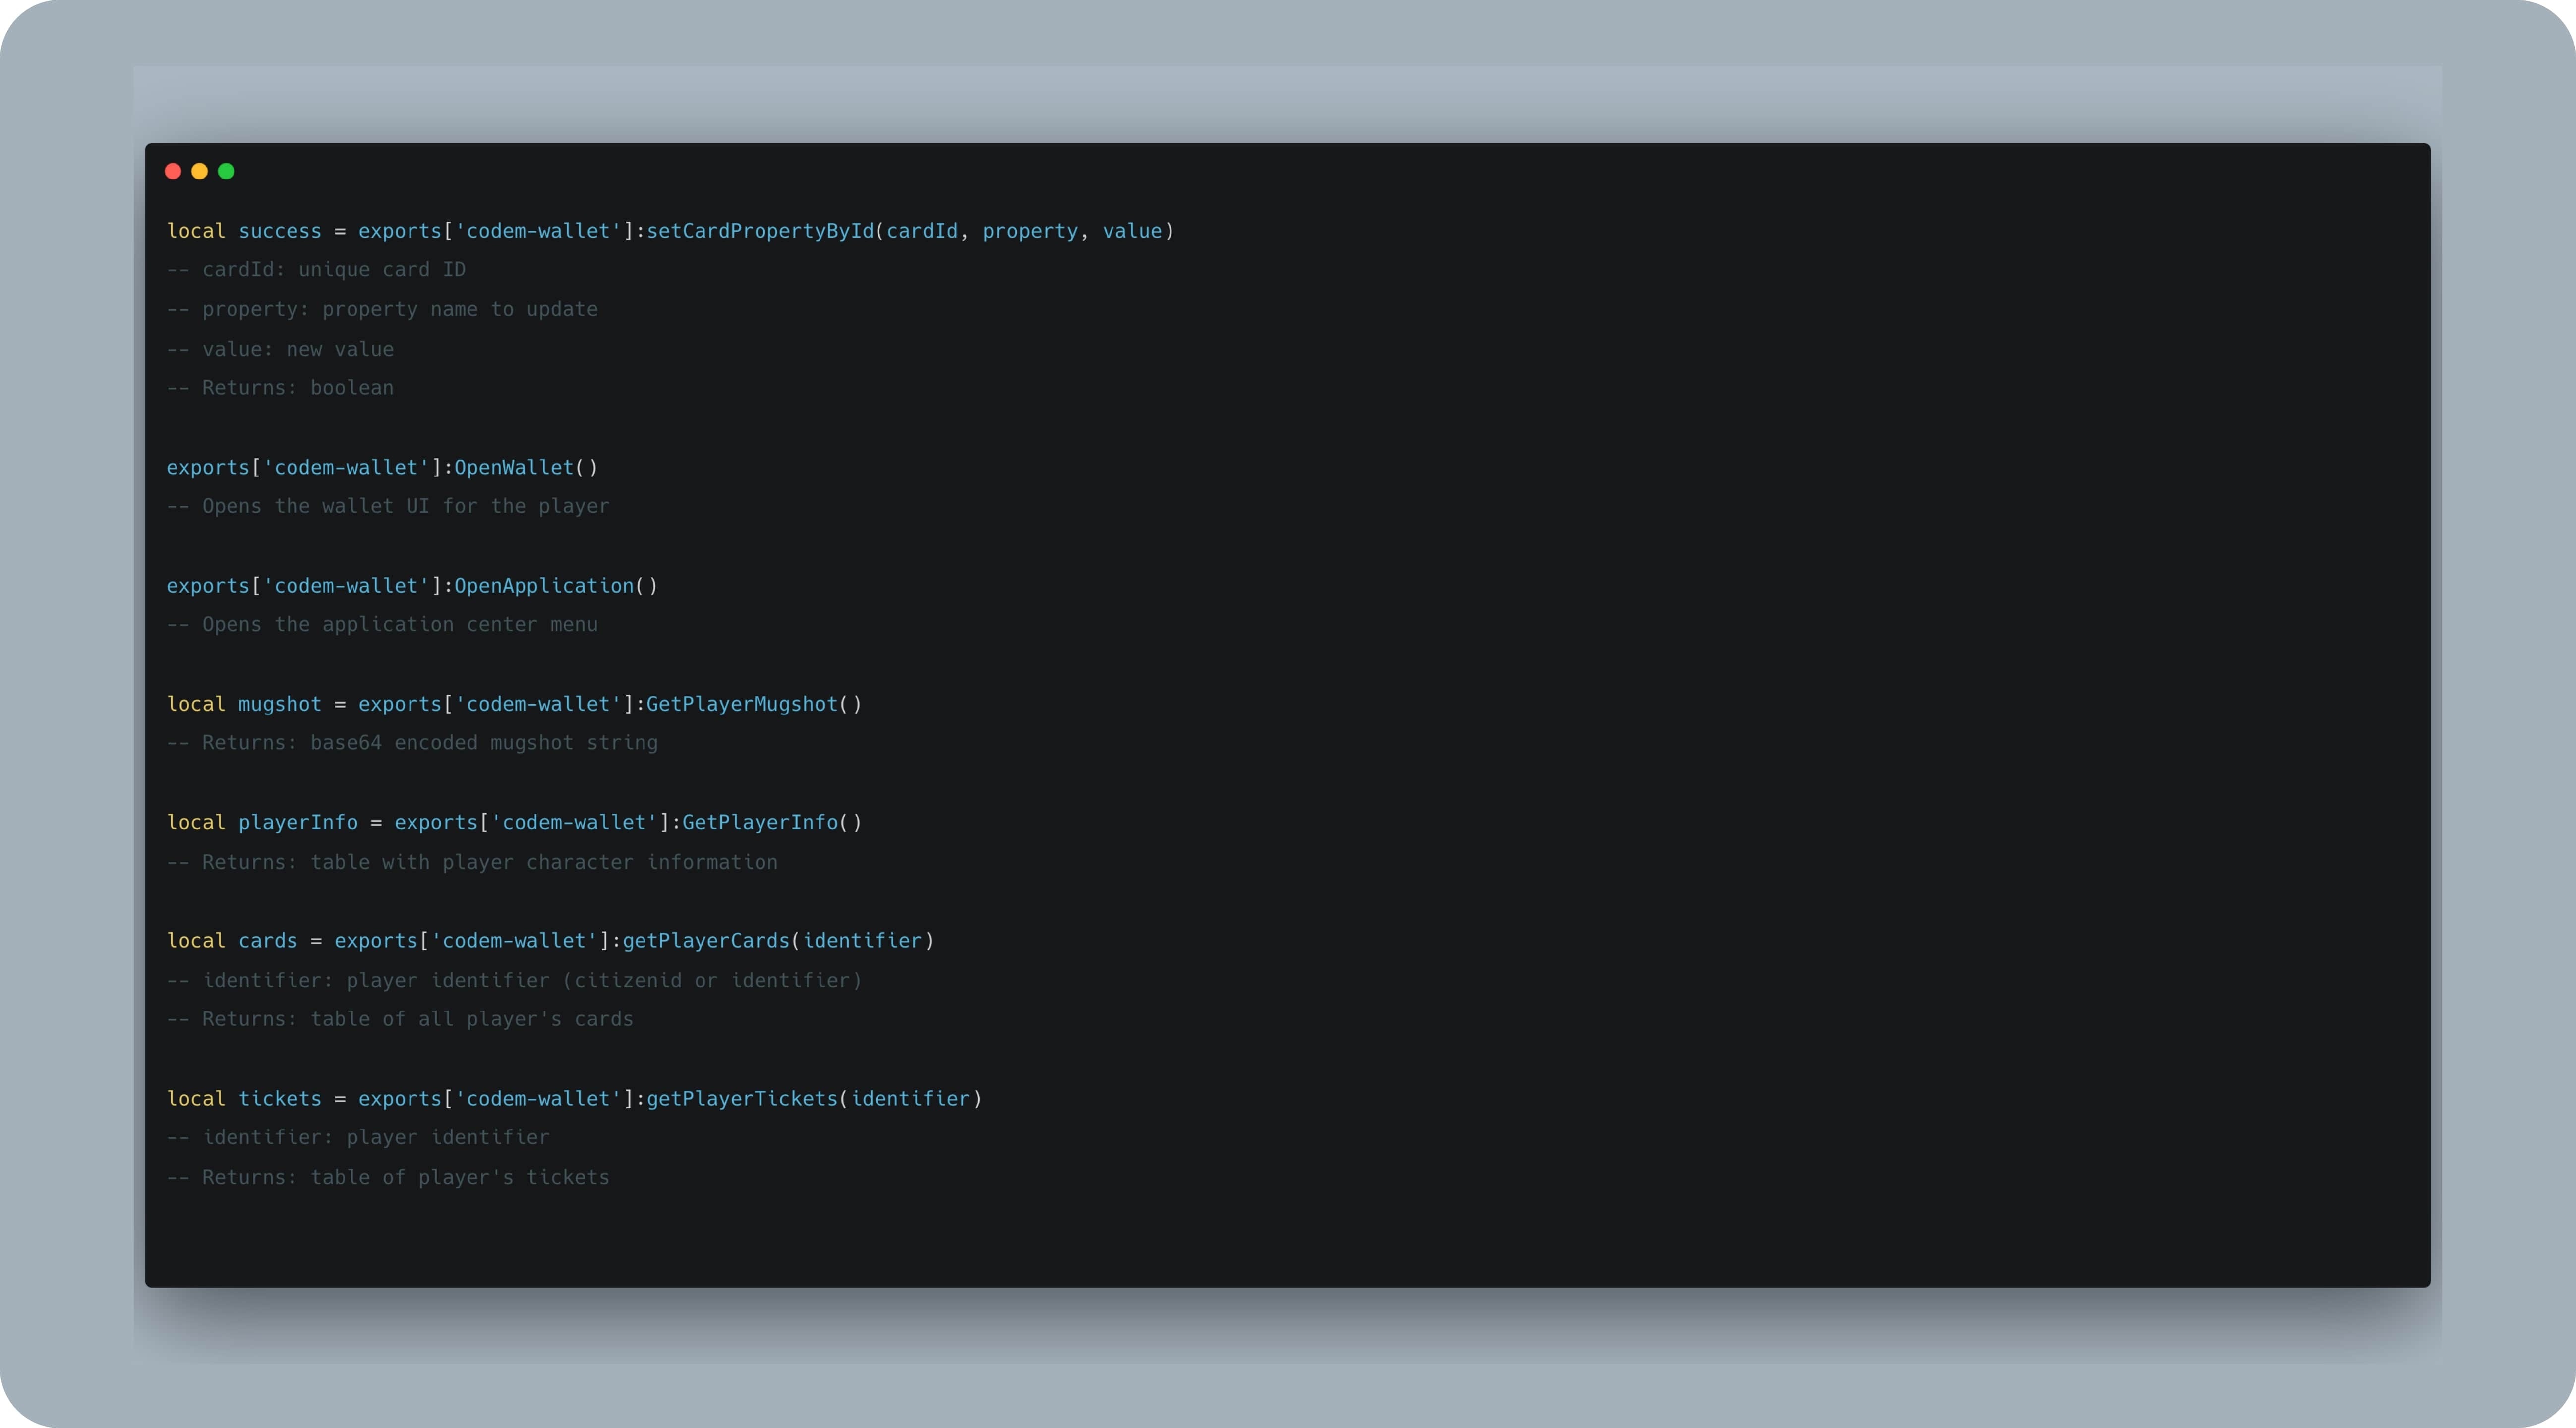The image size is (2576, 1428).
Task: Click getPlayerCards function name
Action: (x=706, y=941)
